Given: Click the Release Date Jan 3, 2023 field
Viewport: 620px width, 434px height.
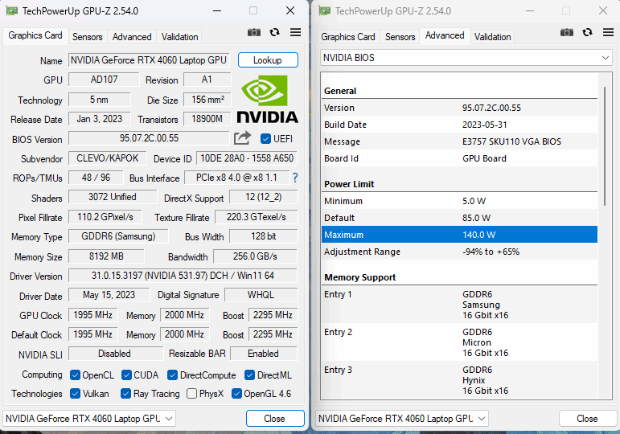Looking at the screenshot, I should tap(99, 119).
